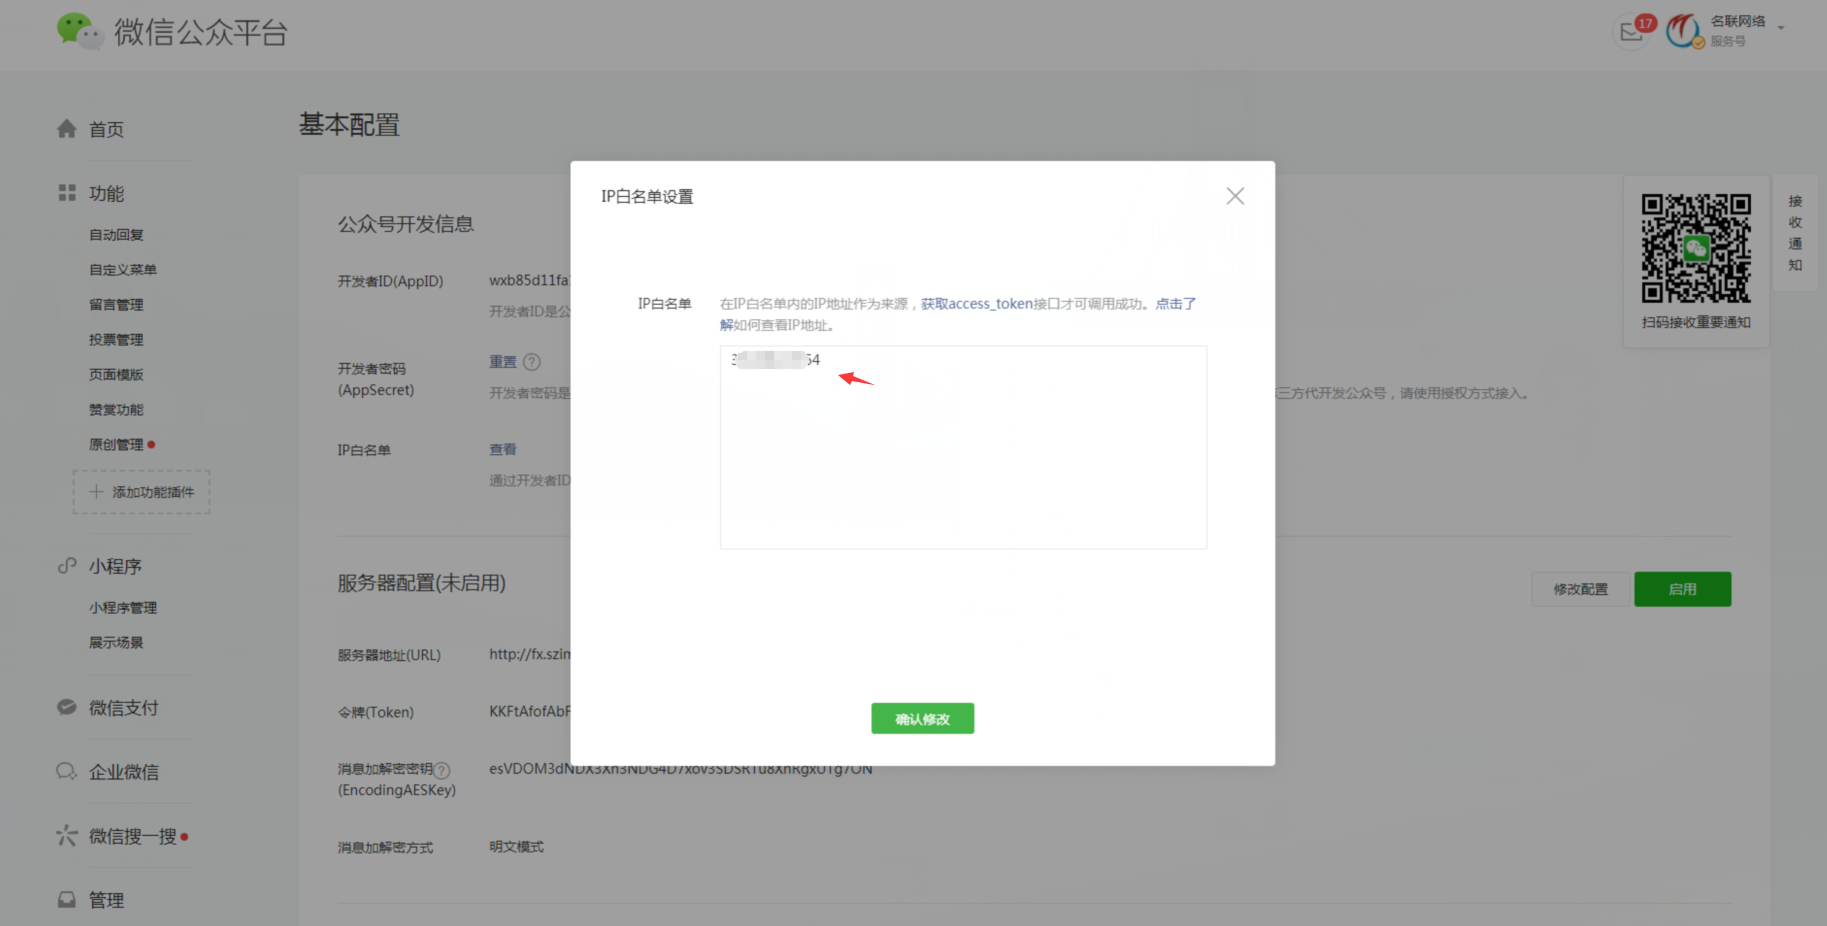Open the 功能 grid icon section

tap(67, 193)
